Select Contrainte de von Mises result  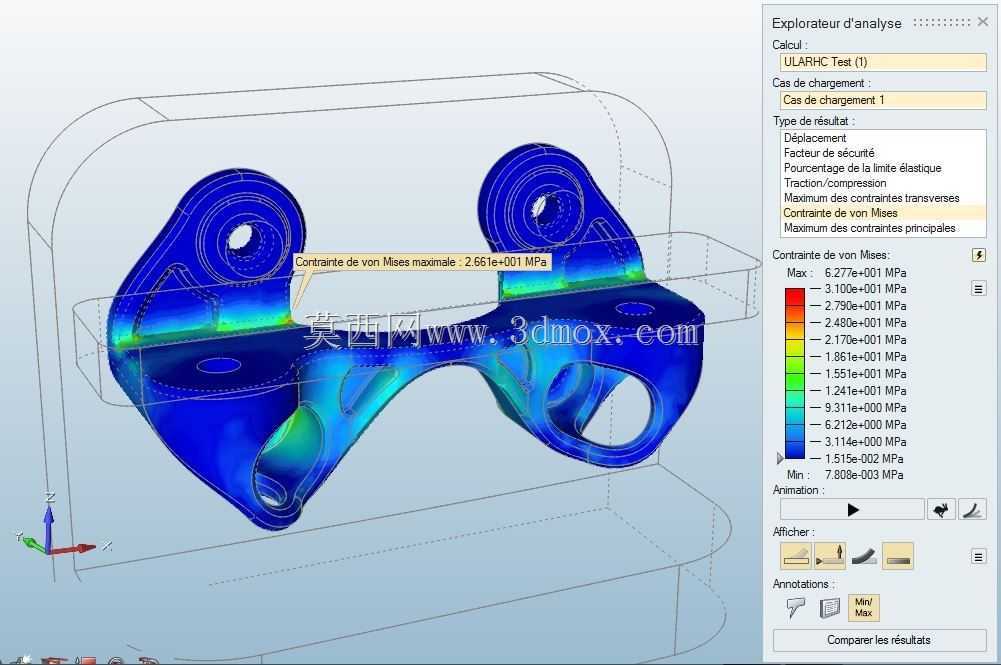(x=884, y=213)
